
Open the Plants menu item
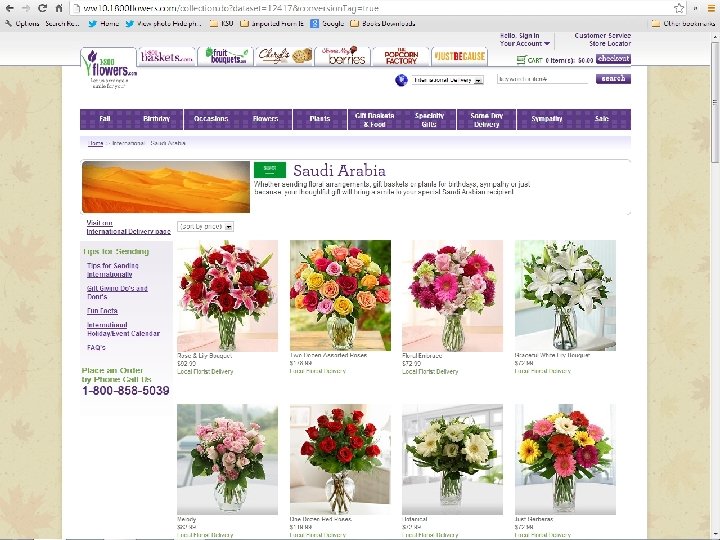click(x=320, y=119)
